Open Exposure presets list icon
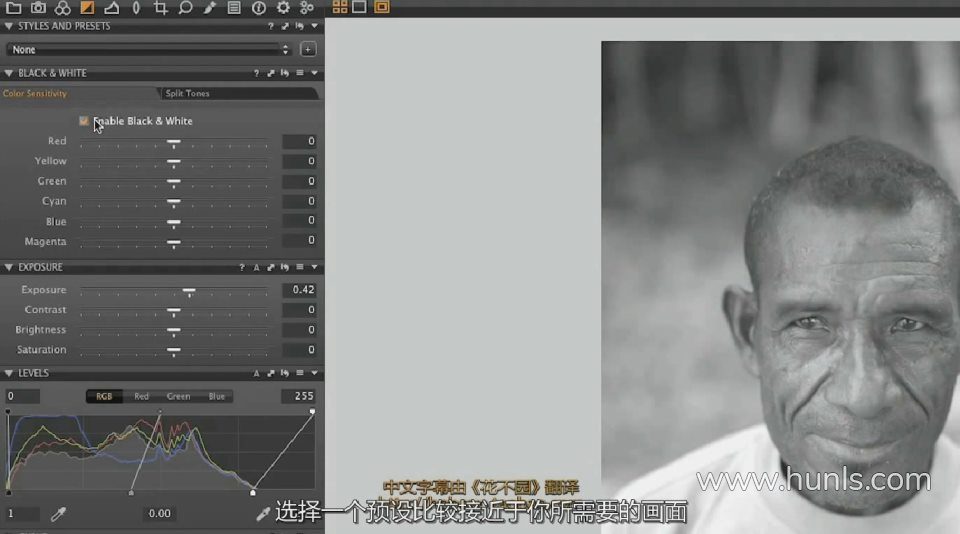The image size is (960, 534). [300, 268]
